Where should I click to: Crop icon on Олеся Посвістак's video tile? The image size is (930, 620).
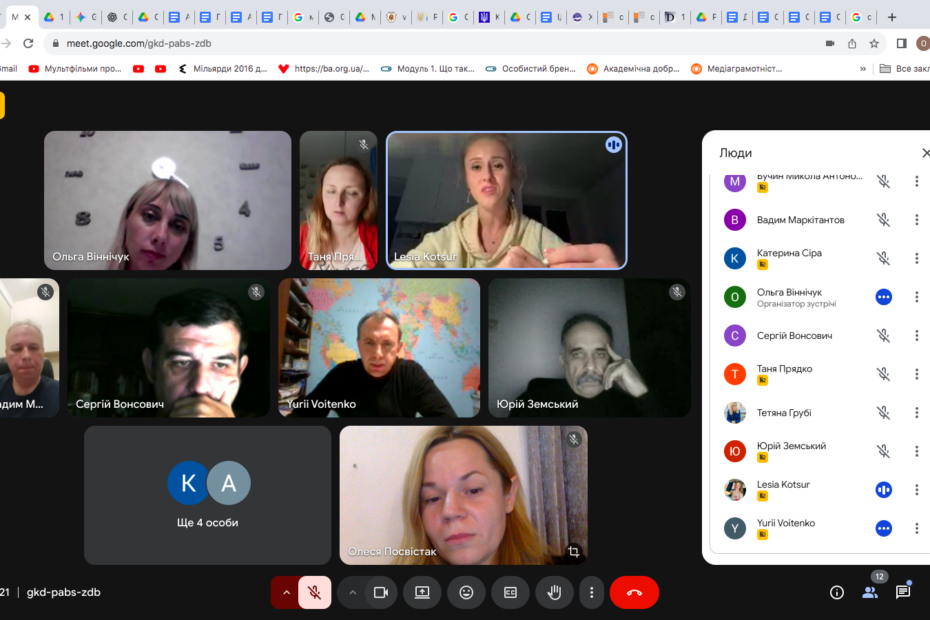pyautogui.click(x=573, y=551)
